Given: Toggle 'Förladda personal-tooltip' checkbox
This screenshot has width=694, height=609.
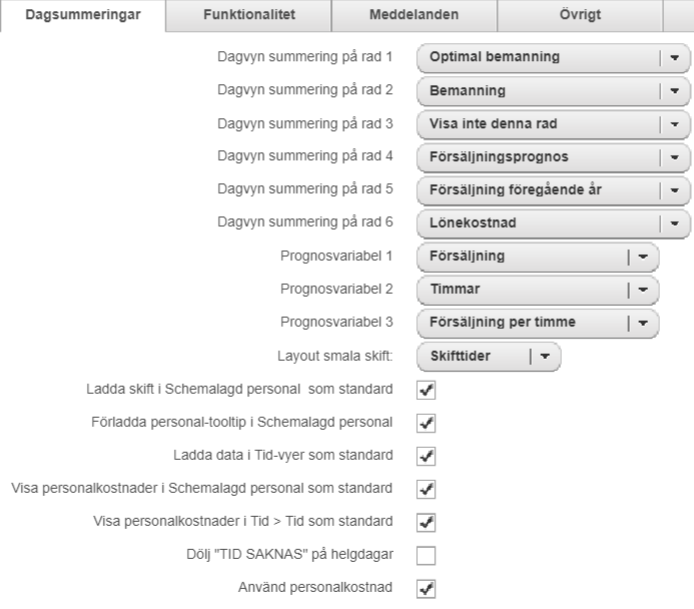Looking at the screenshot, I should coord(427,422).
